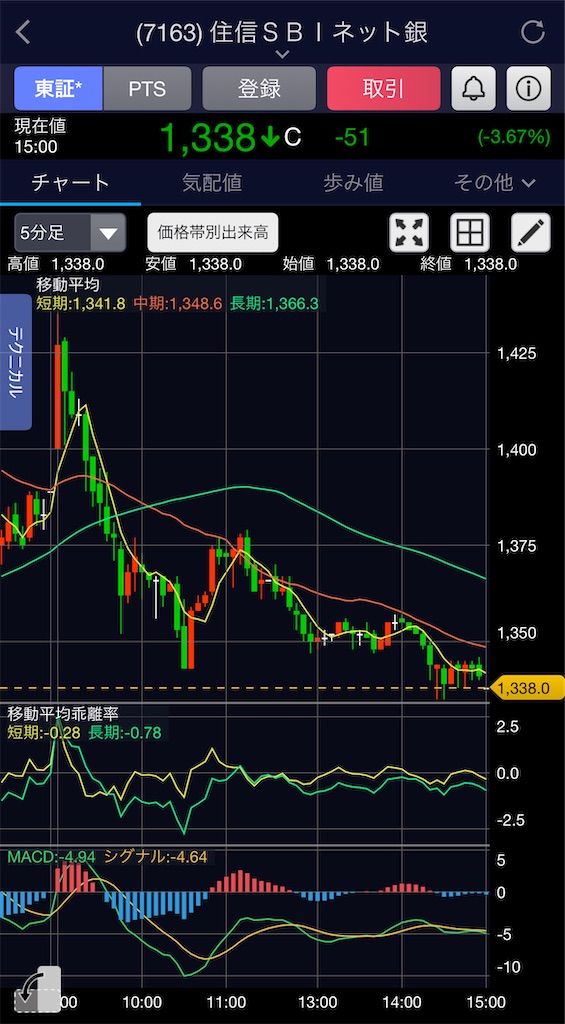Open the 取引 trade button

(x=383, y=88)
